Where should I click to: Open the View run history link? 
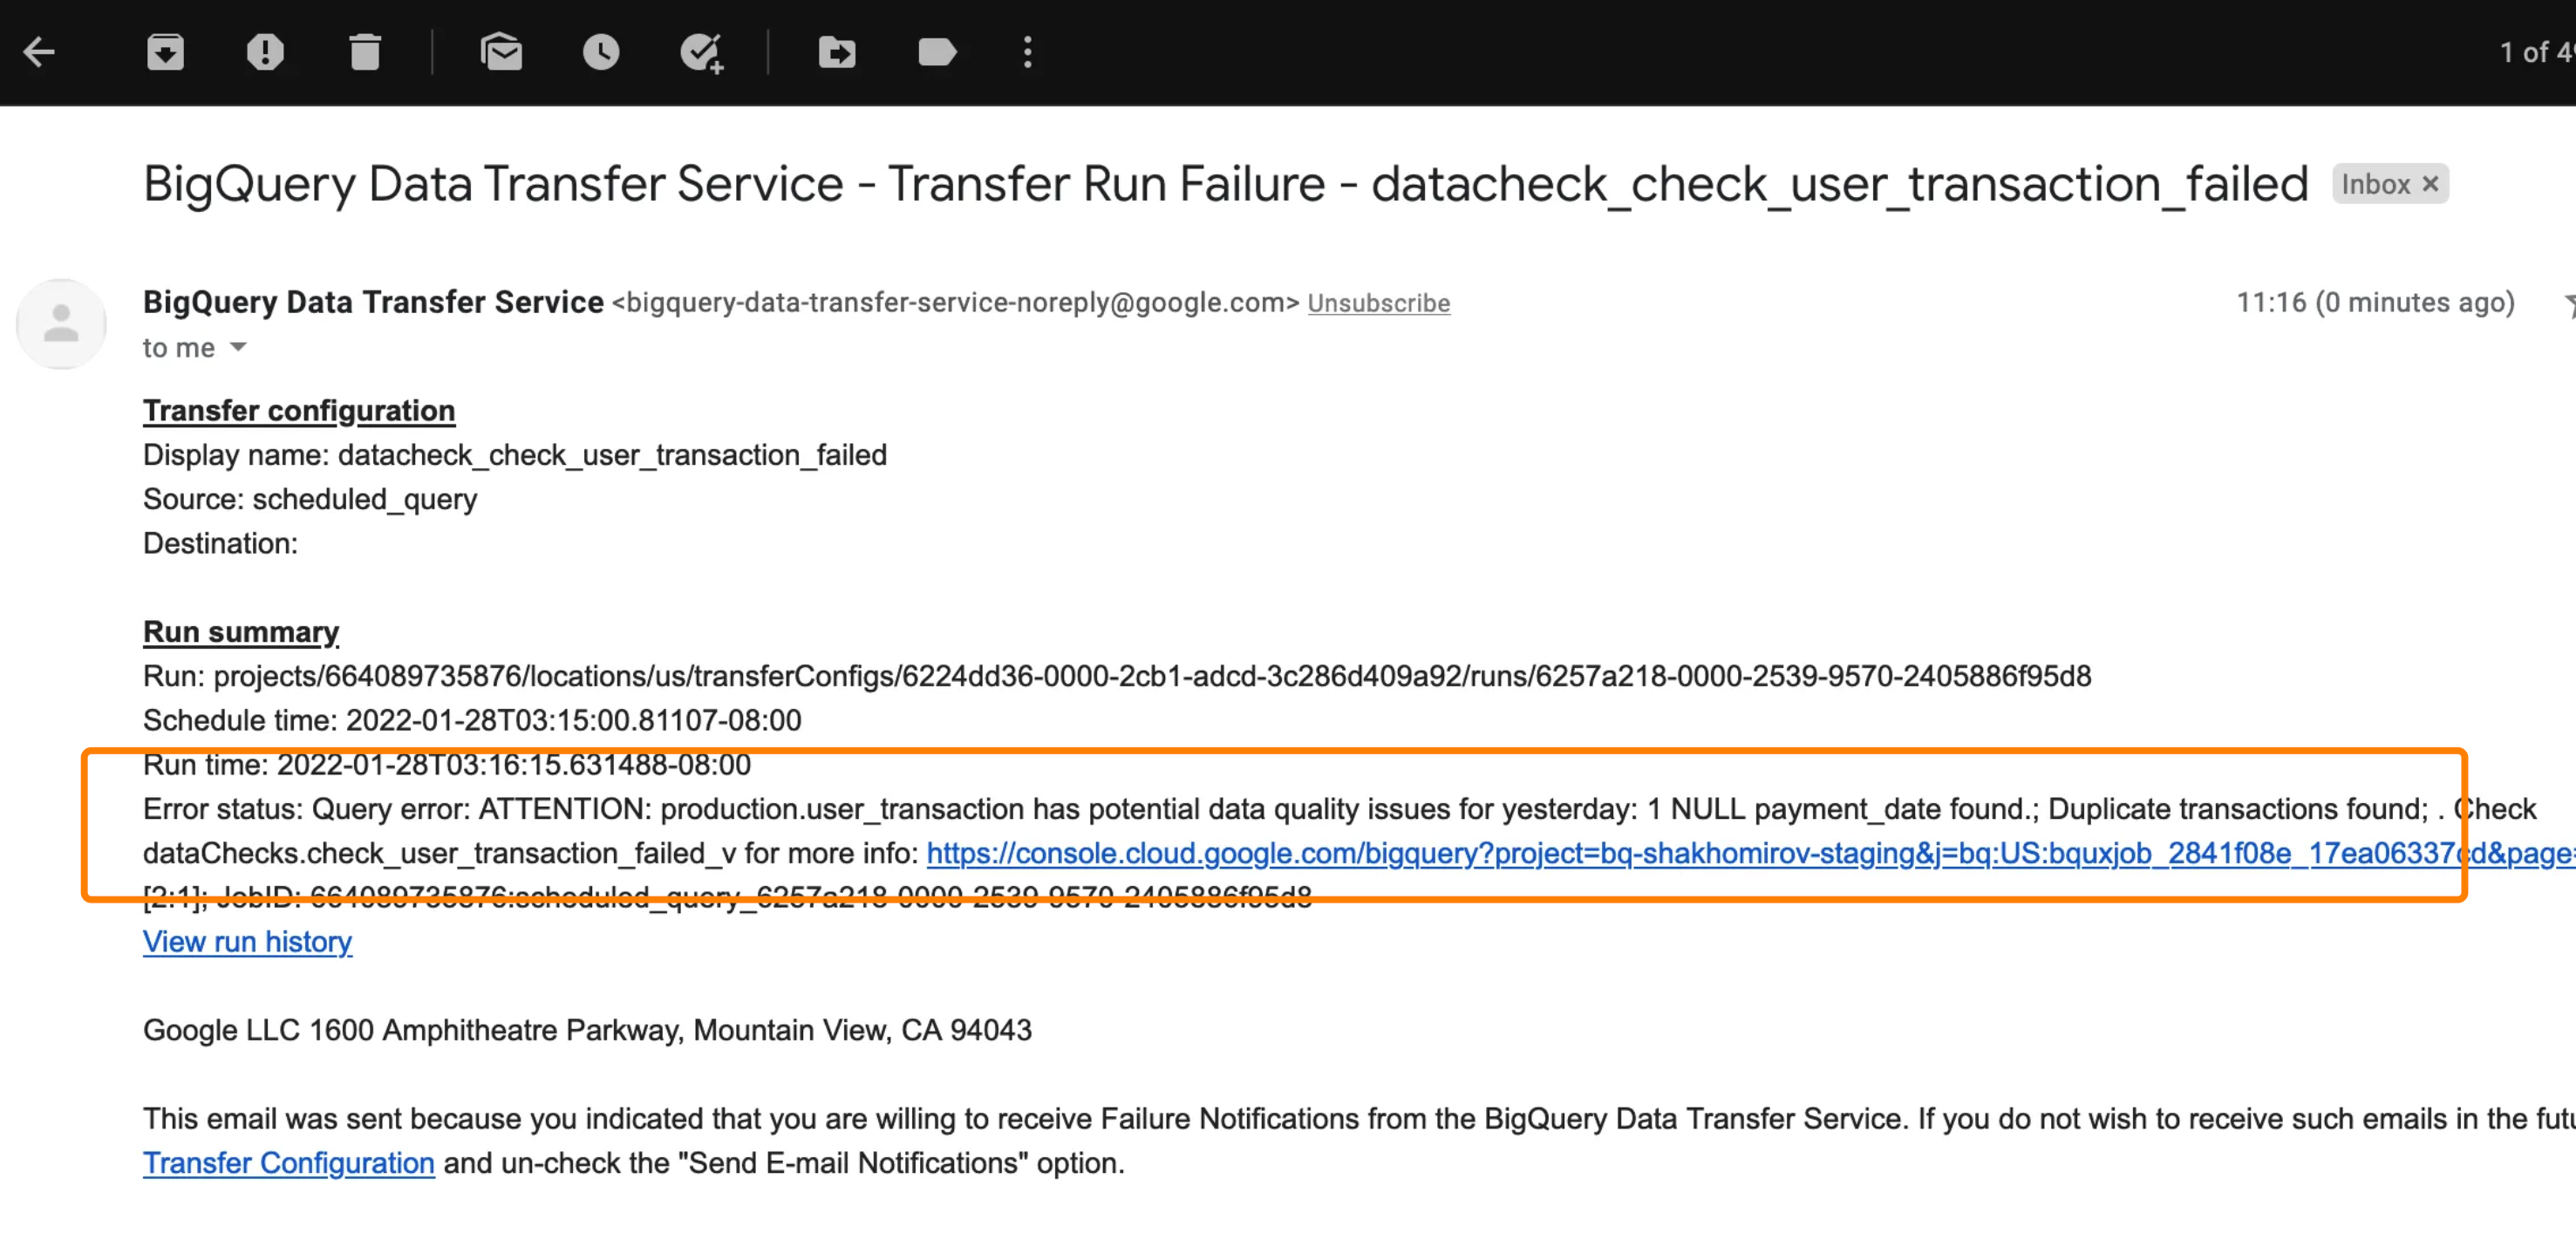coord(247,941)
